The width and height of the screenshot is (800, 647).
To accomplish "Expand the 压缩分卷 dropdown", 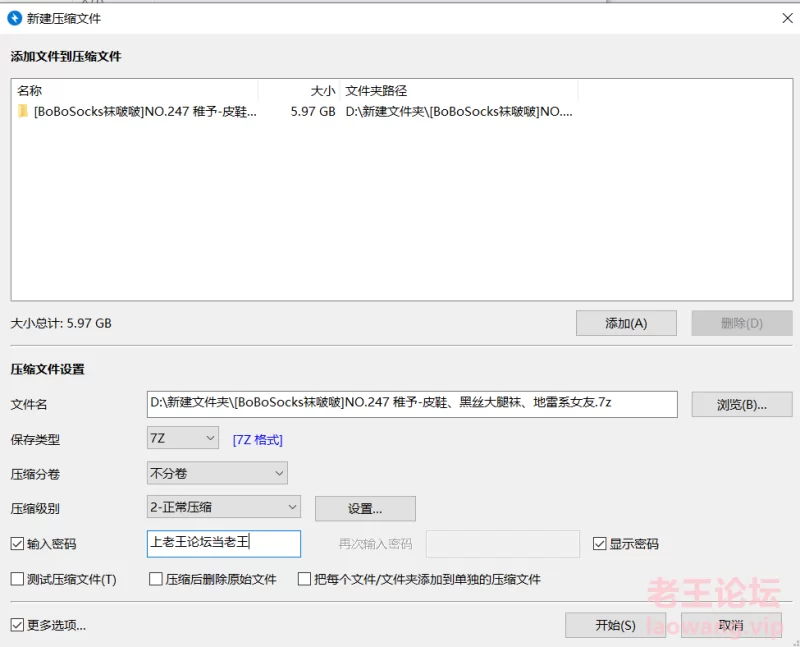I will pos(217,473).
